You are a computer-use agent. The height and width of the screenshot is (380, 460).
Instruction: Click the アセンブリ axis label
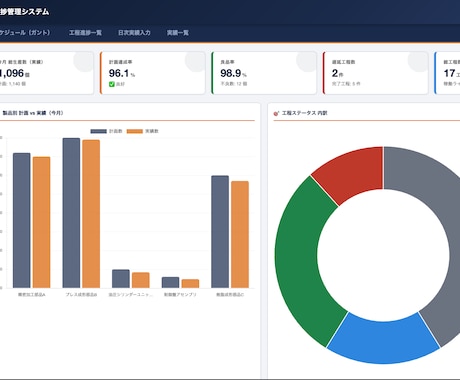(x=180, y=295)
